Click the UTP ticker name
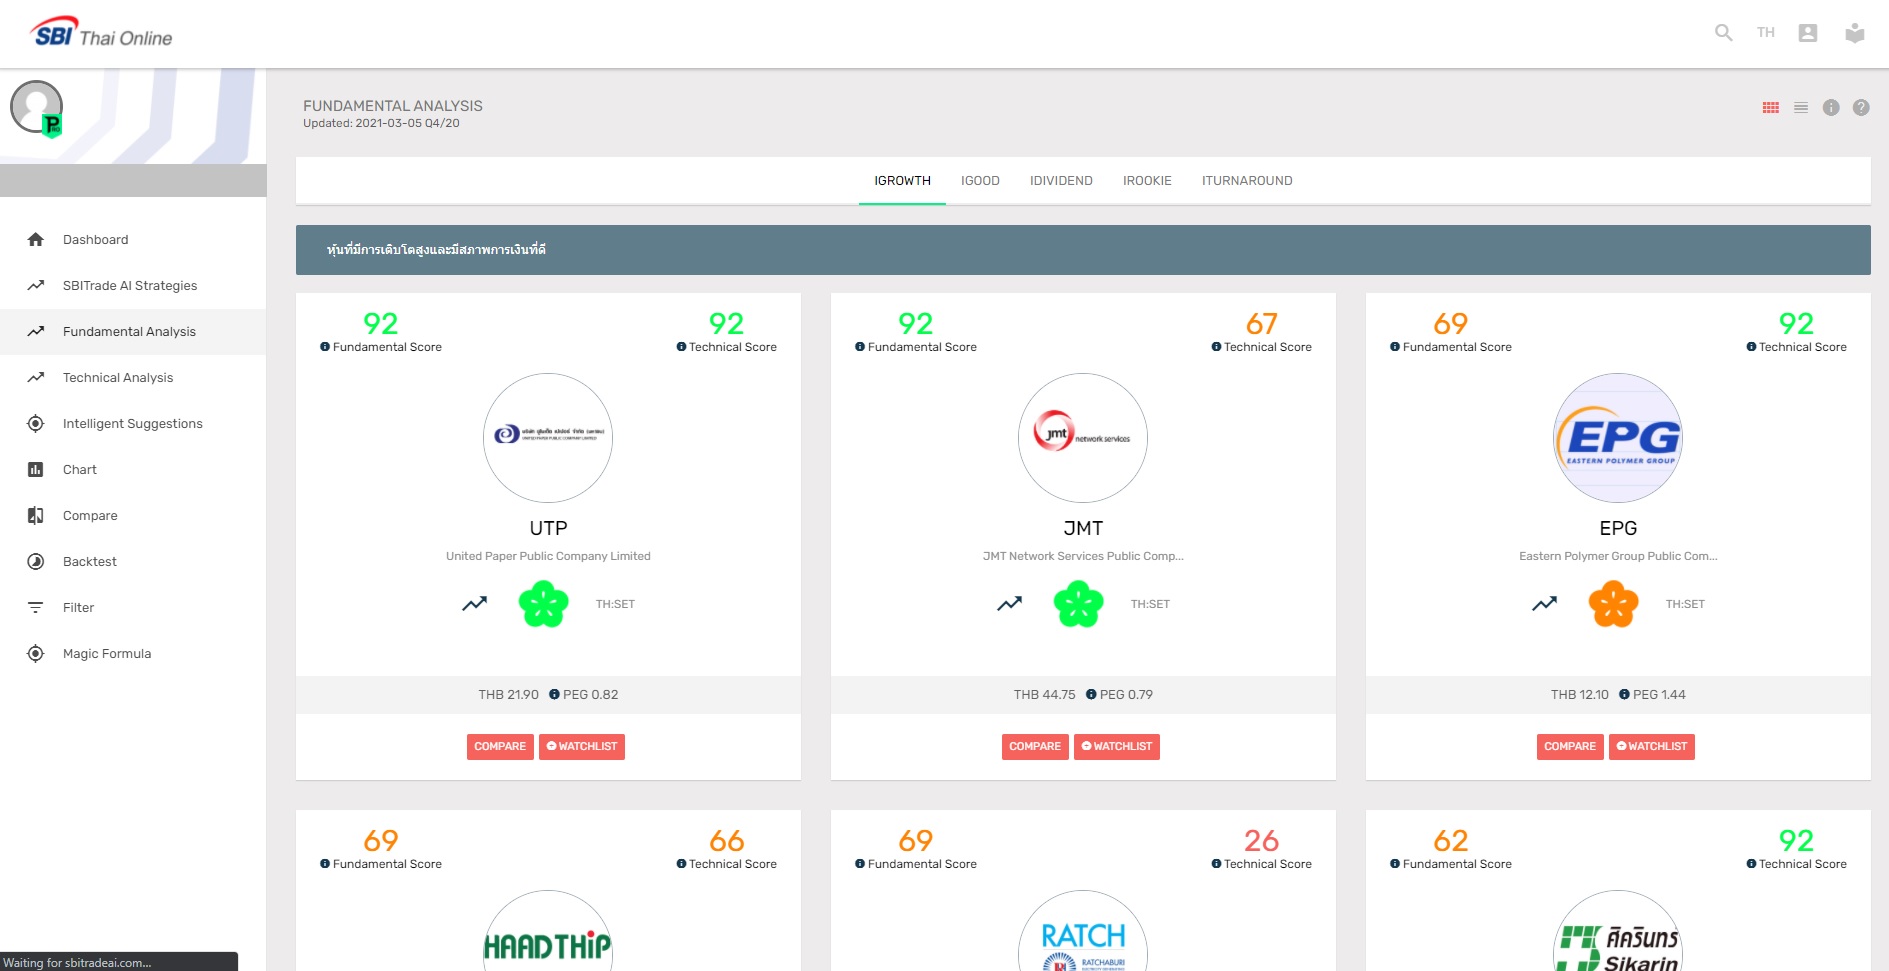Viewport: 1889px width, 971px height. click(x=548, y=528)
